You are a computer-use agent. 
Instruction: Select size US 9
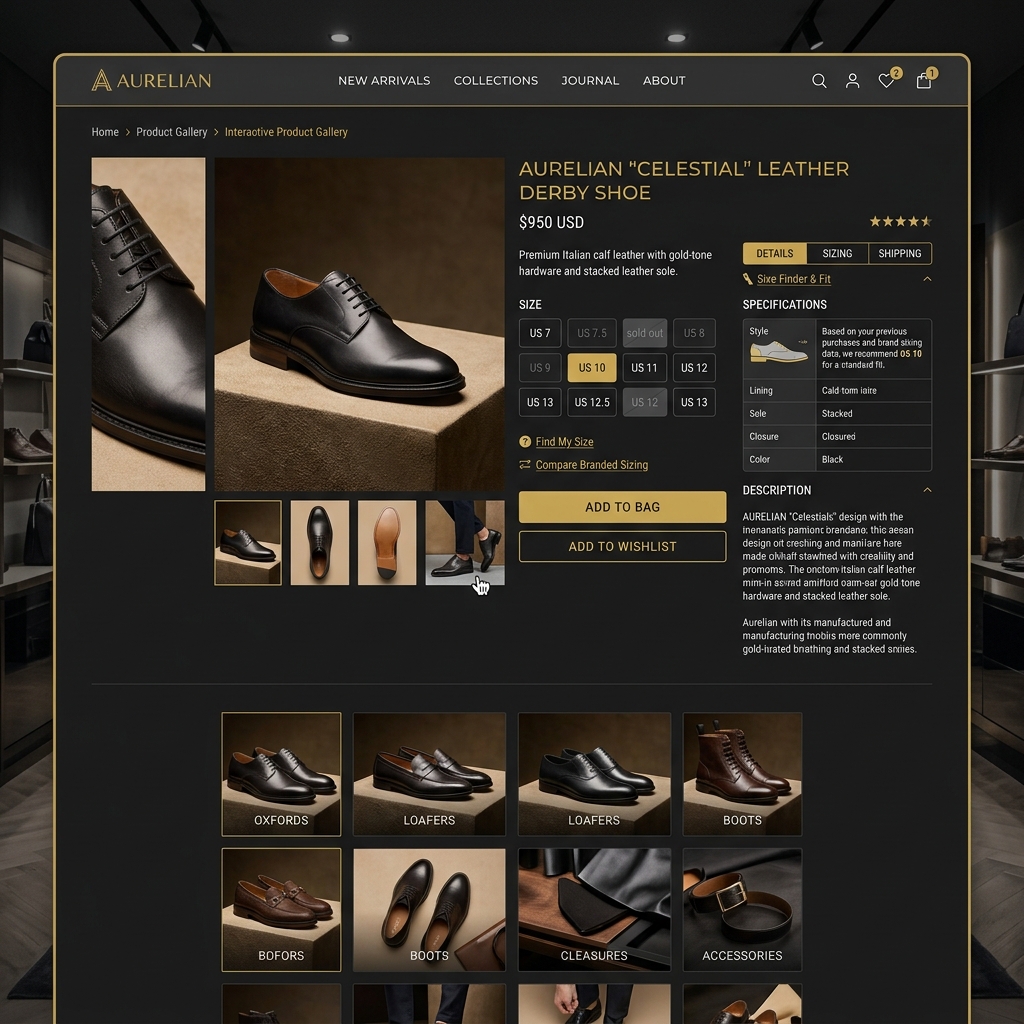click(540, 368)
